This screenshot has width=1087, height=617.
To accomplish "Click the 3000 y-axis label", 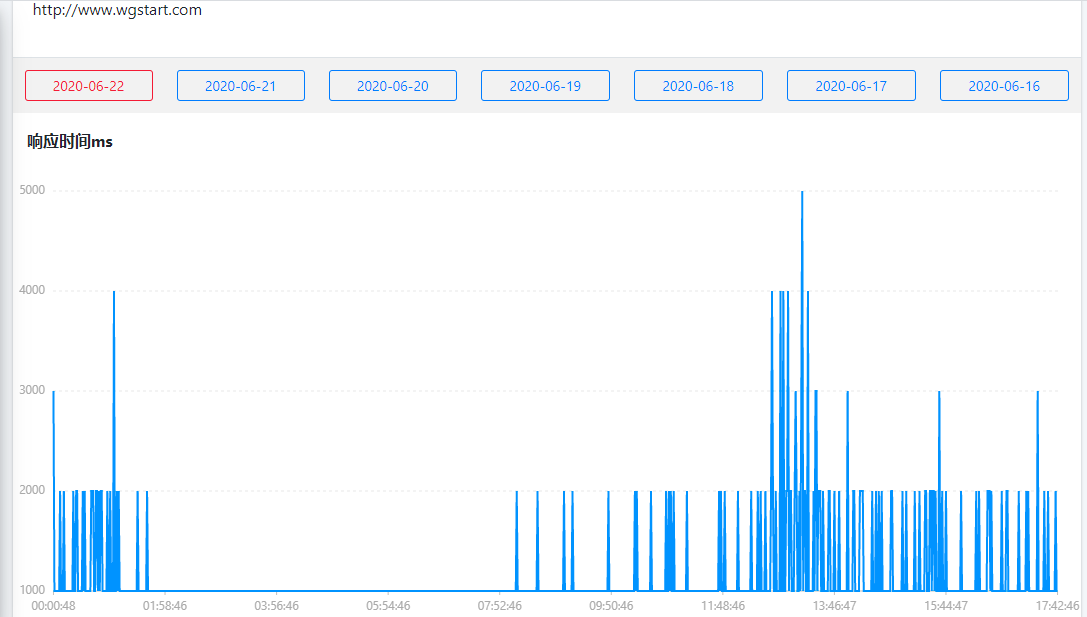I will coord(32,390).
